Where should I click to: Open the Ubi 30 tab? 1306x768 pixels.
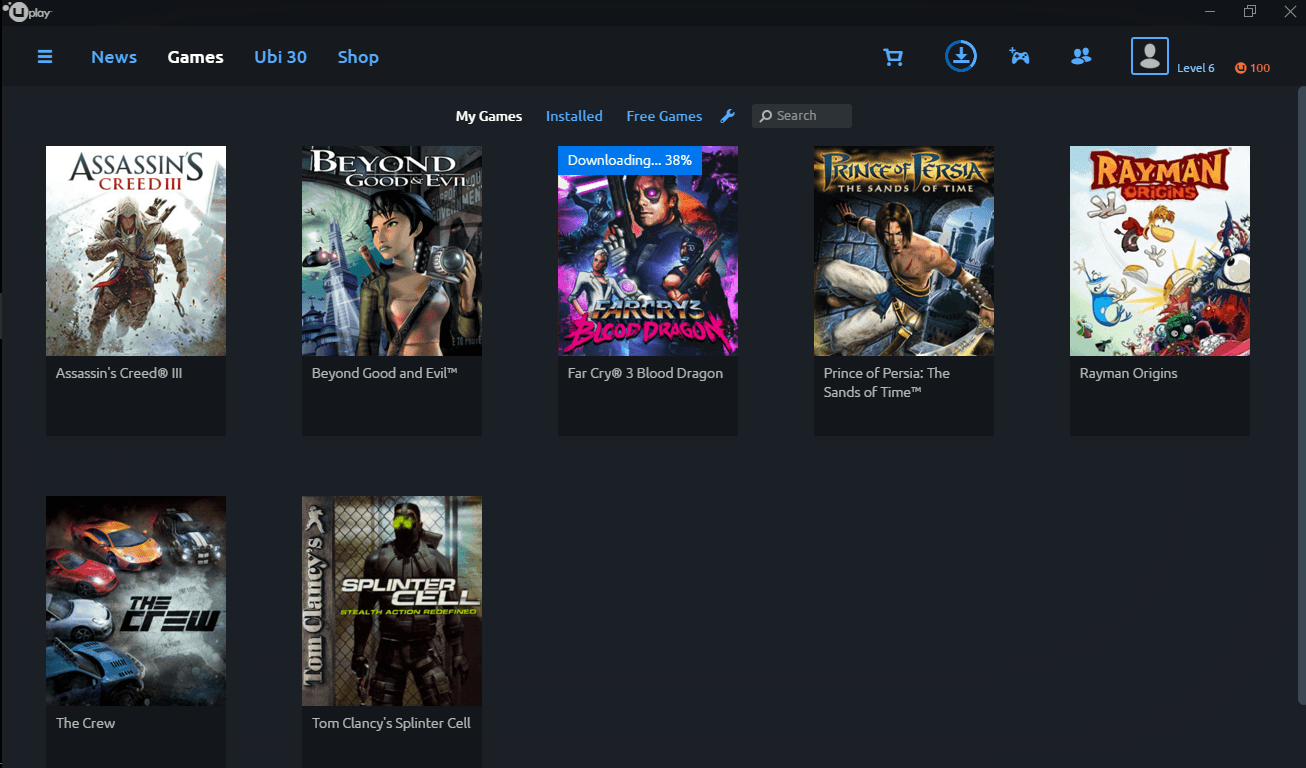280,57
